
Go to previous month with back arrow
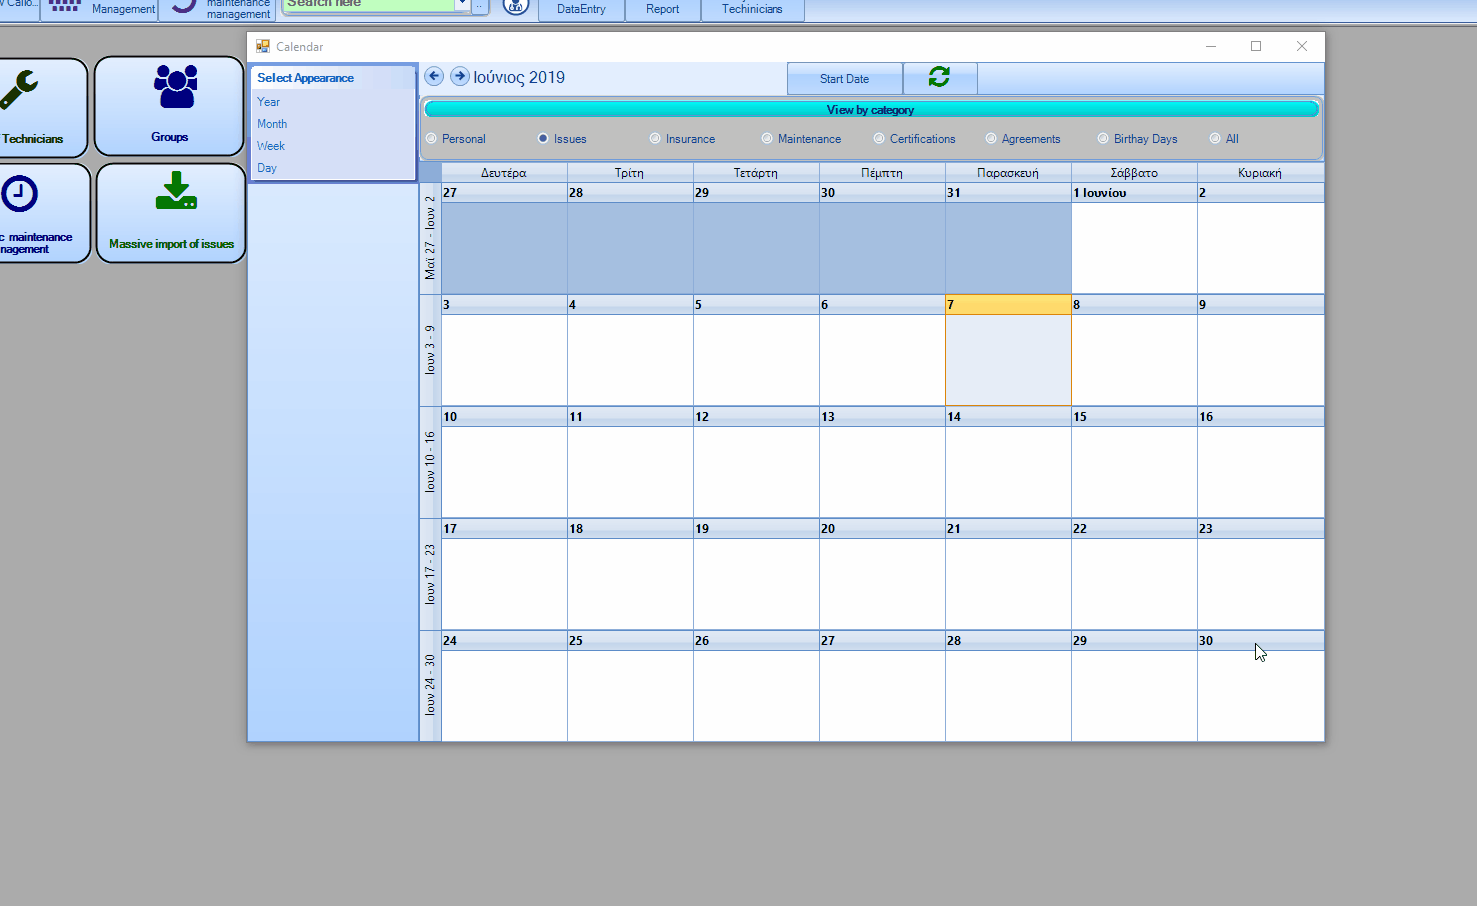point(434,77)
